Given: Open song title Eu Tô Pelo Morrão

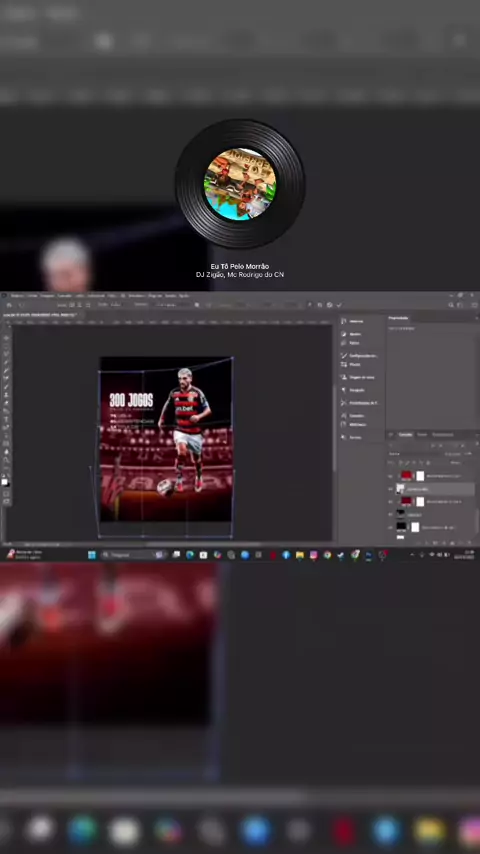Looking at the screenshot, I should [240, 266].
